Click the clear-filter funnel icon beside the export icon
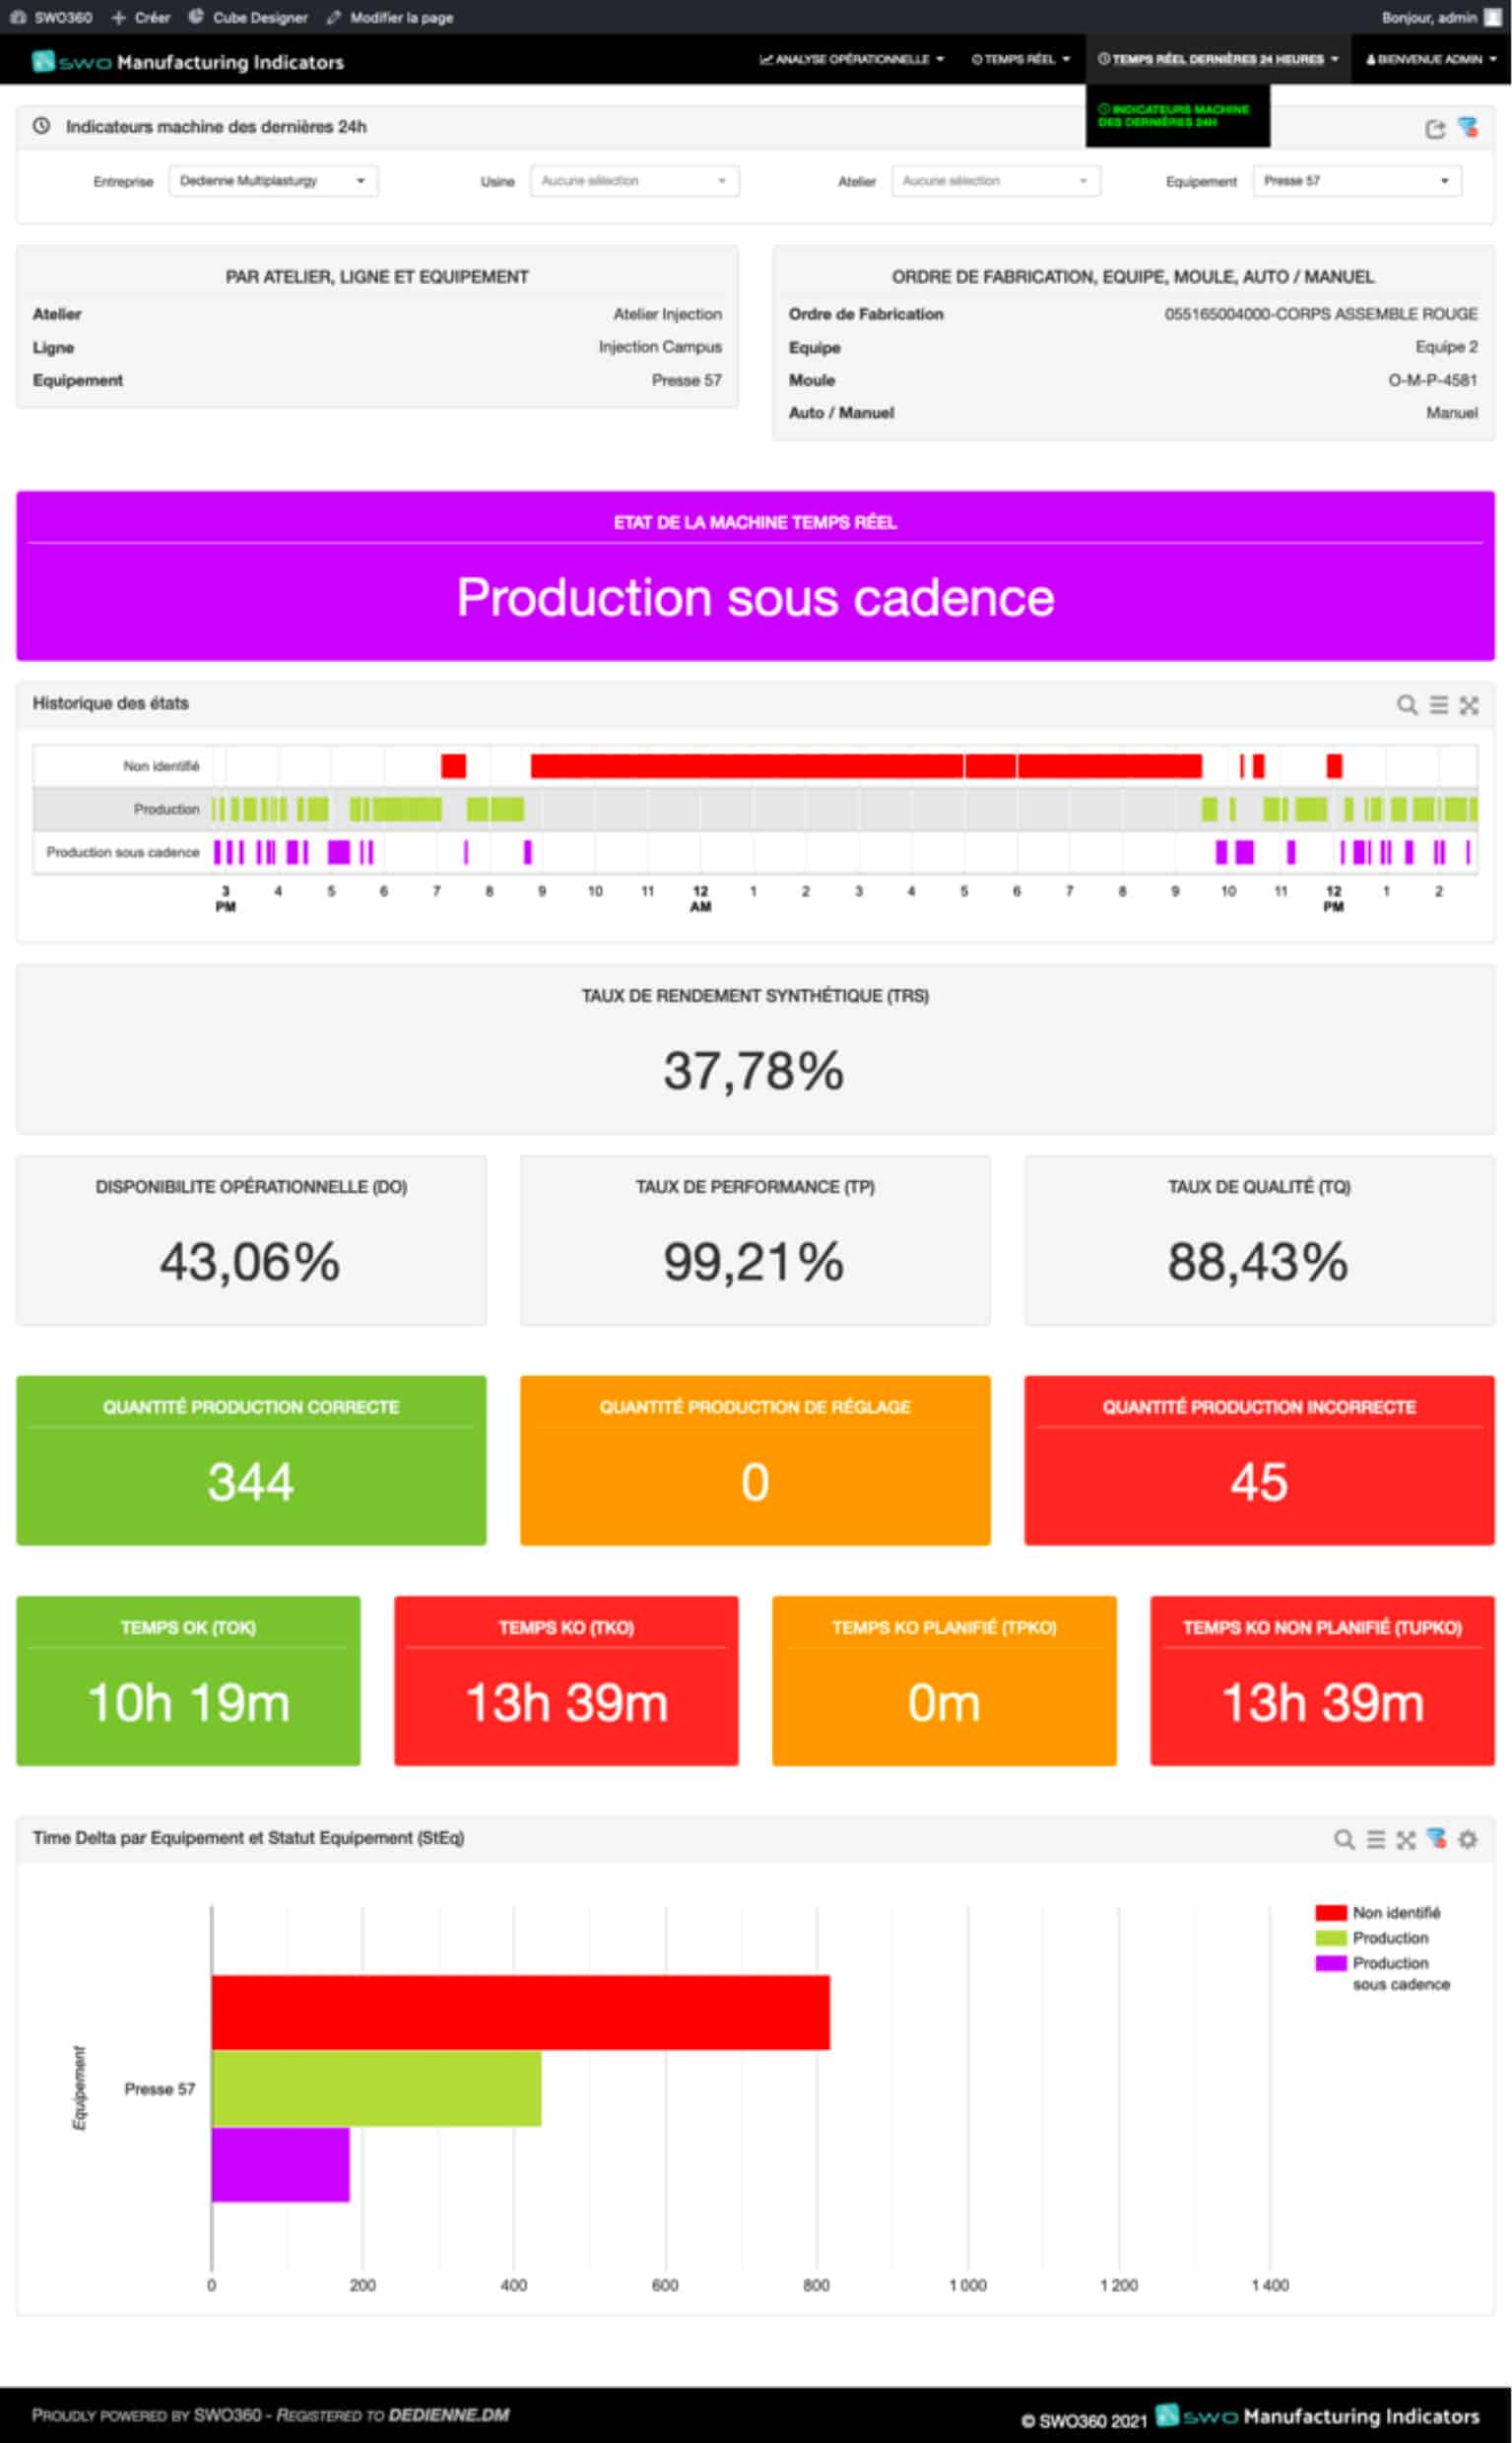Screen dimensions: 1512x2443 pyautogui.click(x=1467, y=127)
